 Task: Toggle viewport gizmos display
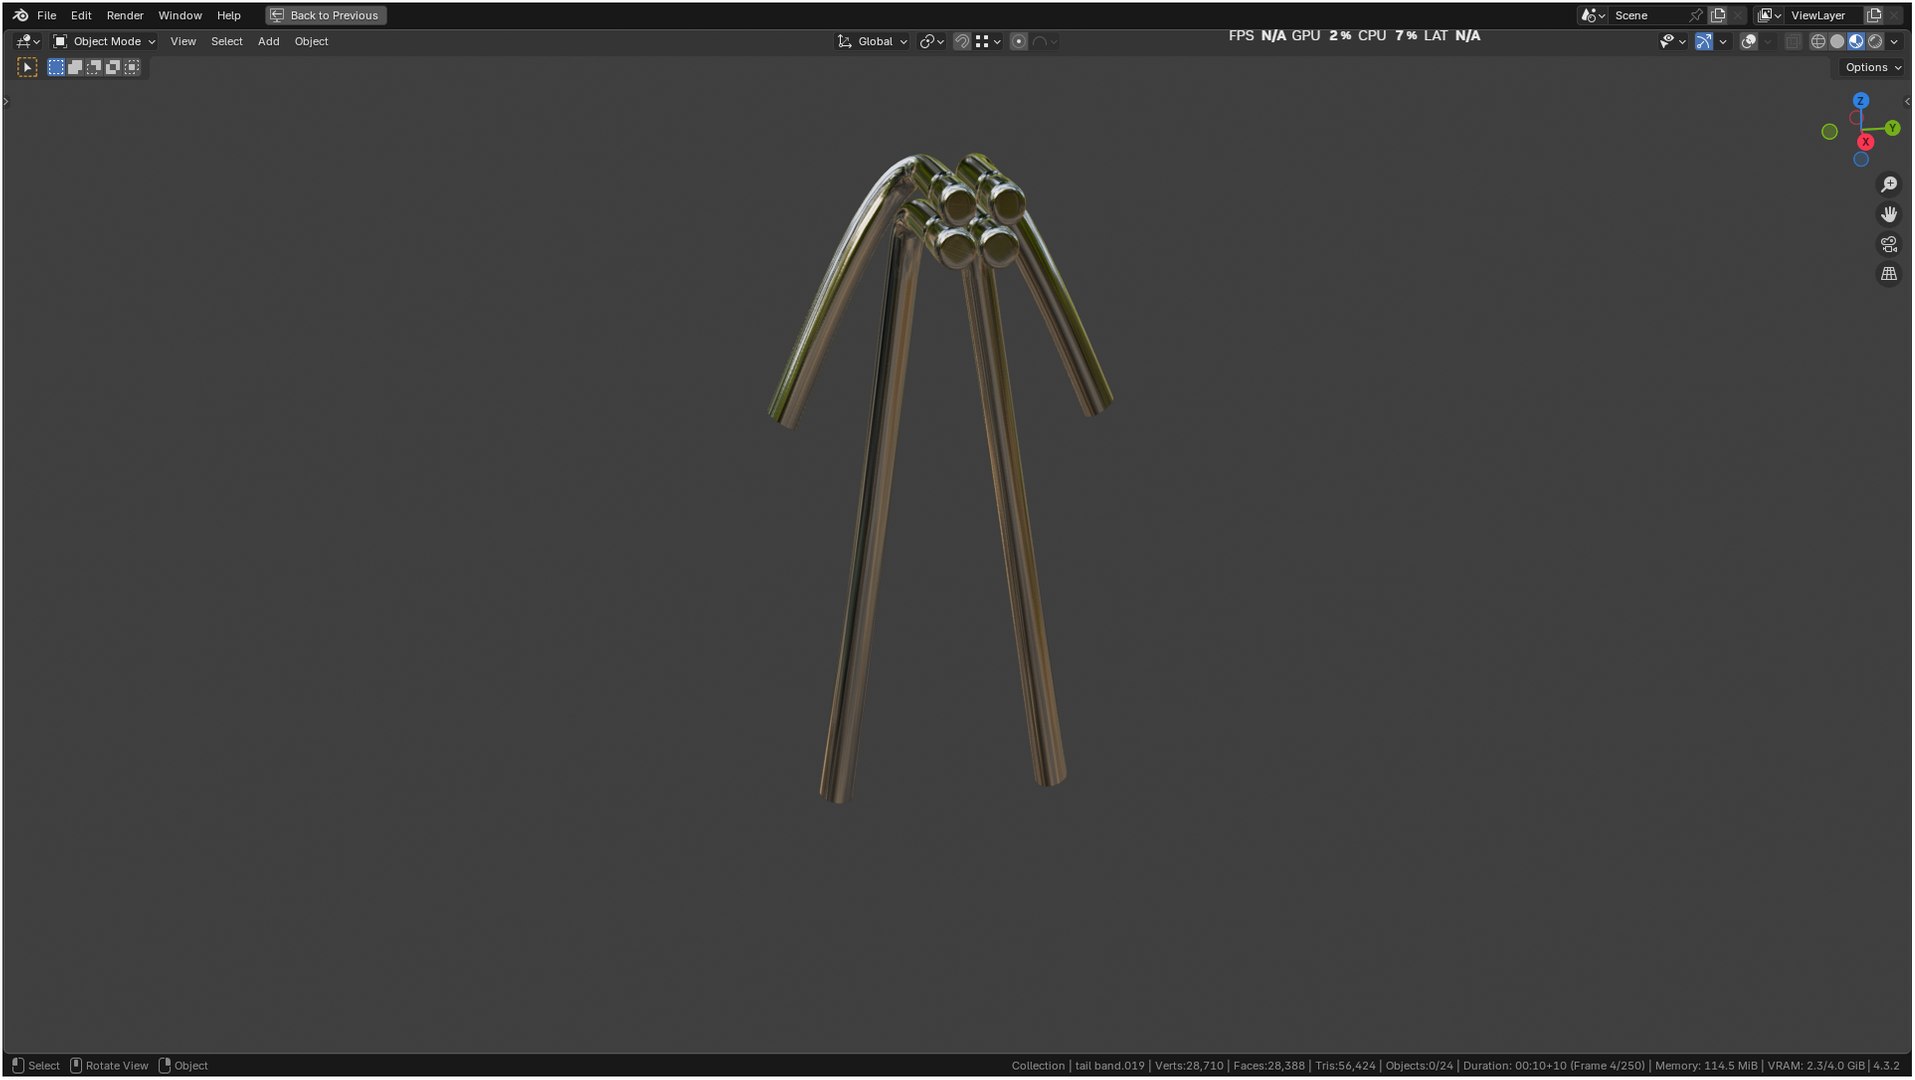pyautogui.click(x=1704, y=41)
